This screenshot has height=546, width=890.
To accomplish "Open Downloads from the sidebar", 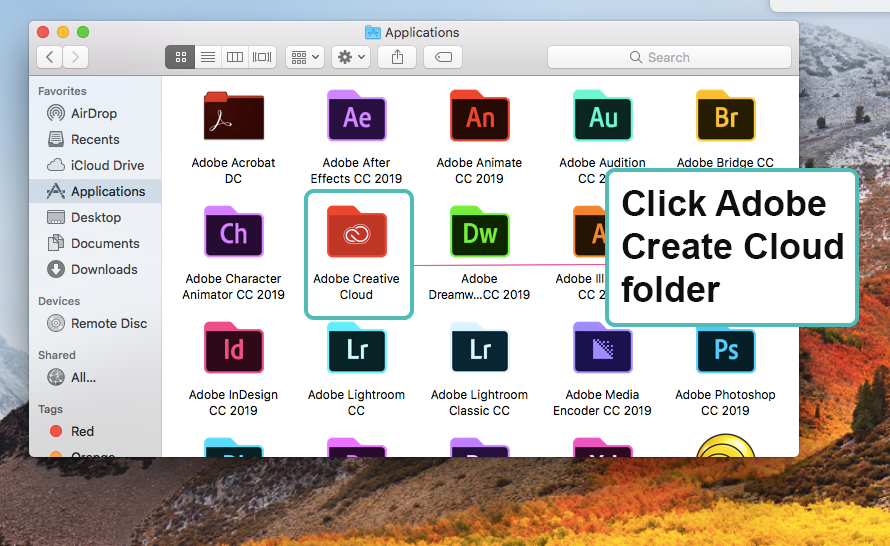I will pos(95,270).
